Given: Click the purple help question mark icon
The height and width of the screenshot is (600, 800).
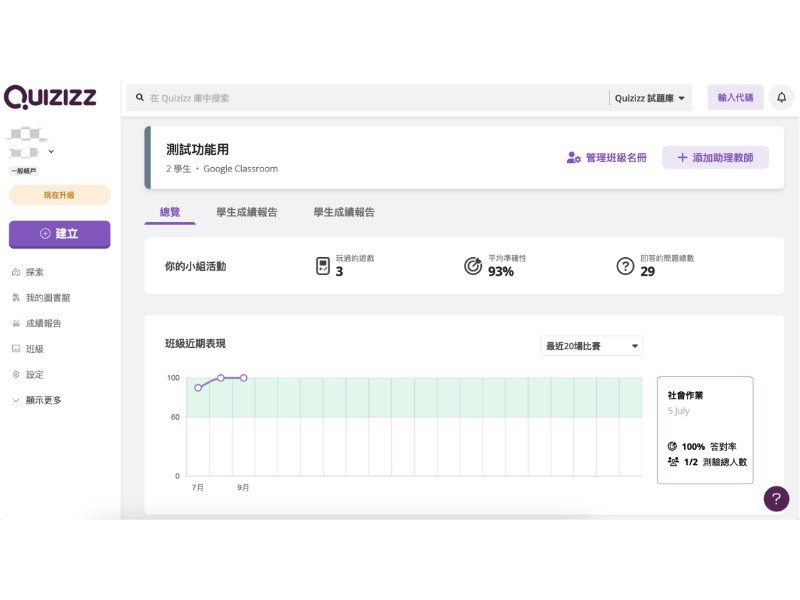Looking at the screenshot, I should [x=776, y=499].
